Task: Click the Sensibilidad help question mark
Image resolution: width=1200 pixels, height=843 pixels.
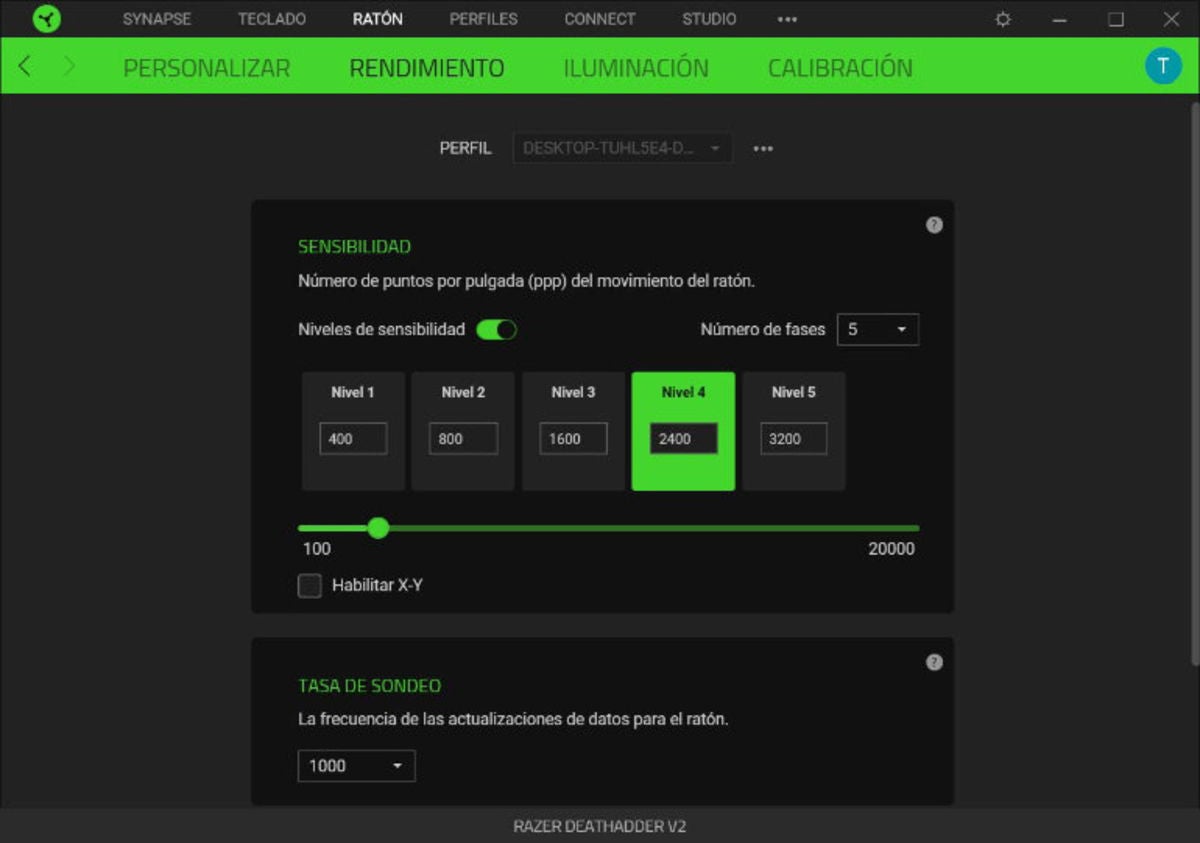Action: click(934, 225)
